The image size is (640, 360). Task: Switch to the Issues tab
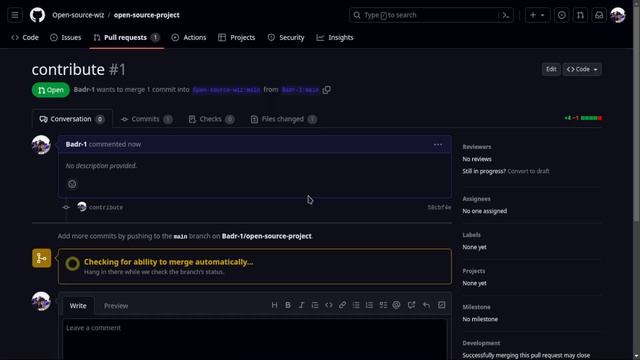click(66, 38)
